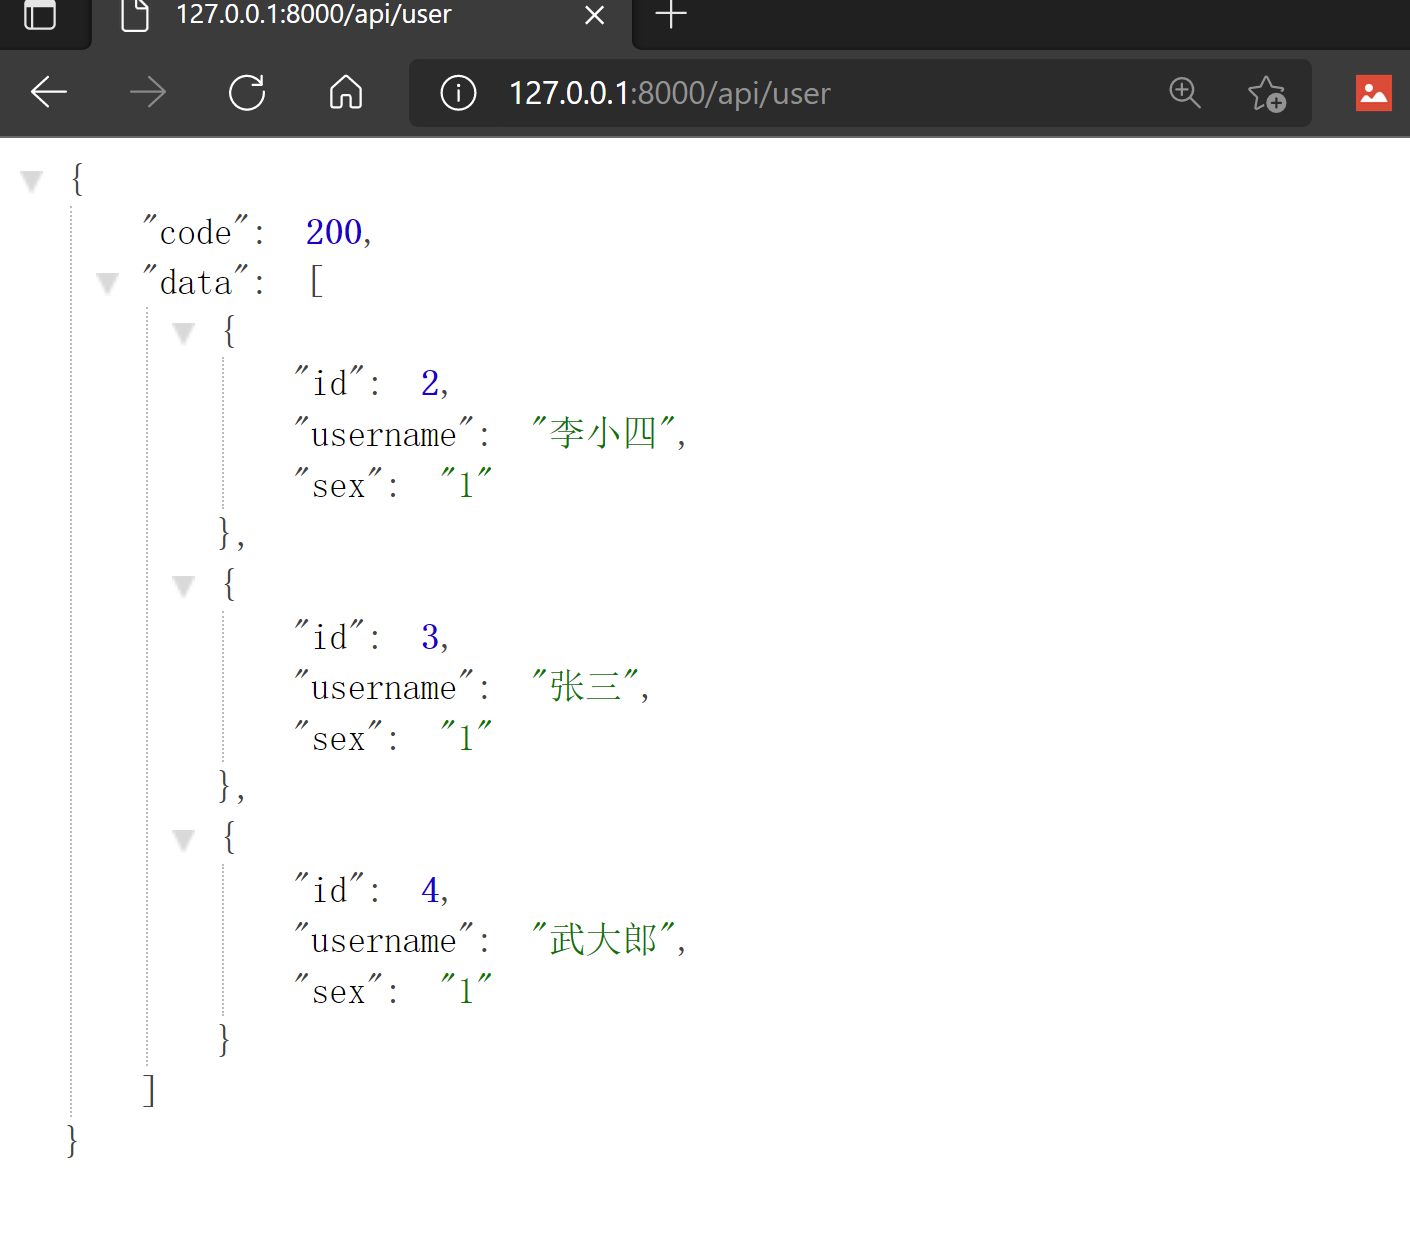Add this page to favorites
The height and width of the screenshot is (1238, 1410).
tap(1266, 93)
